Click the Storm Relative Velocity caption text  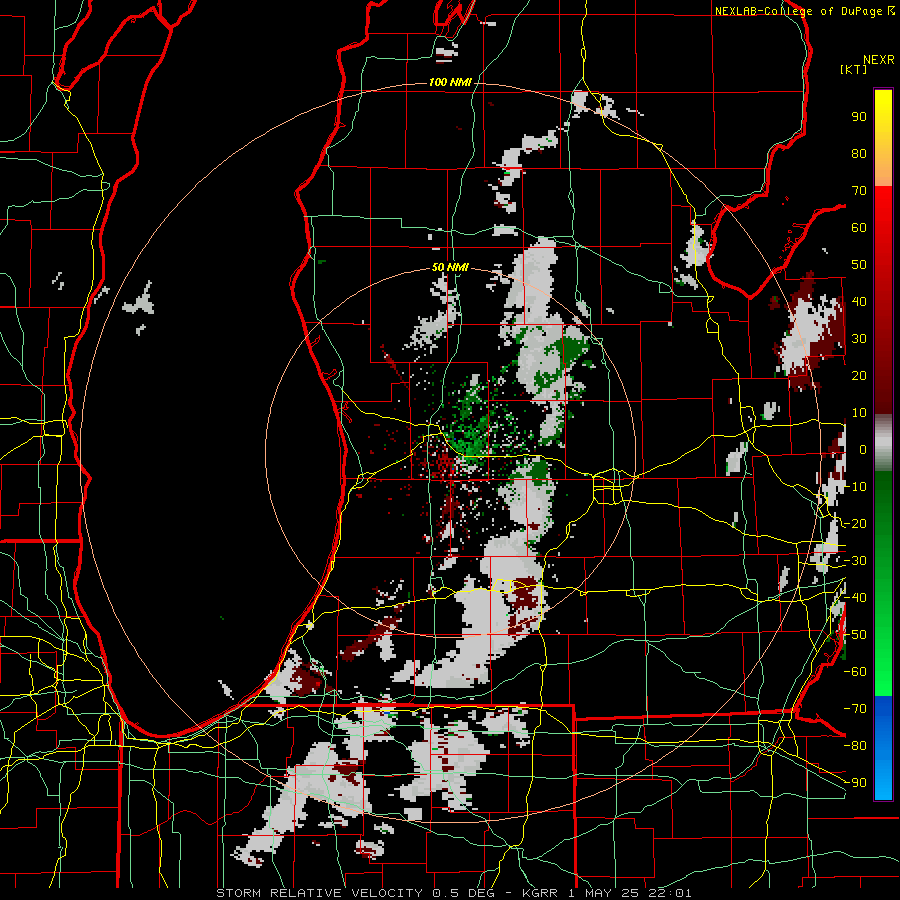coord(454,893)
